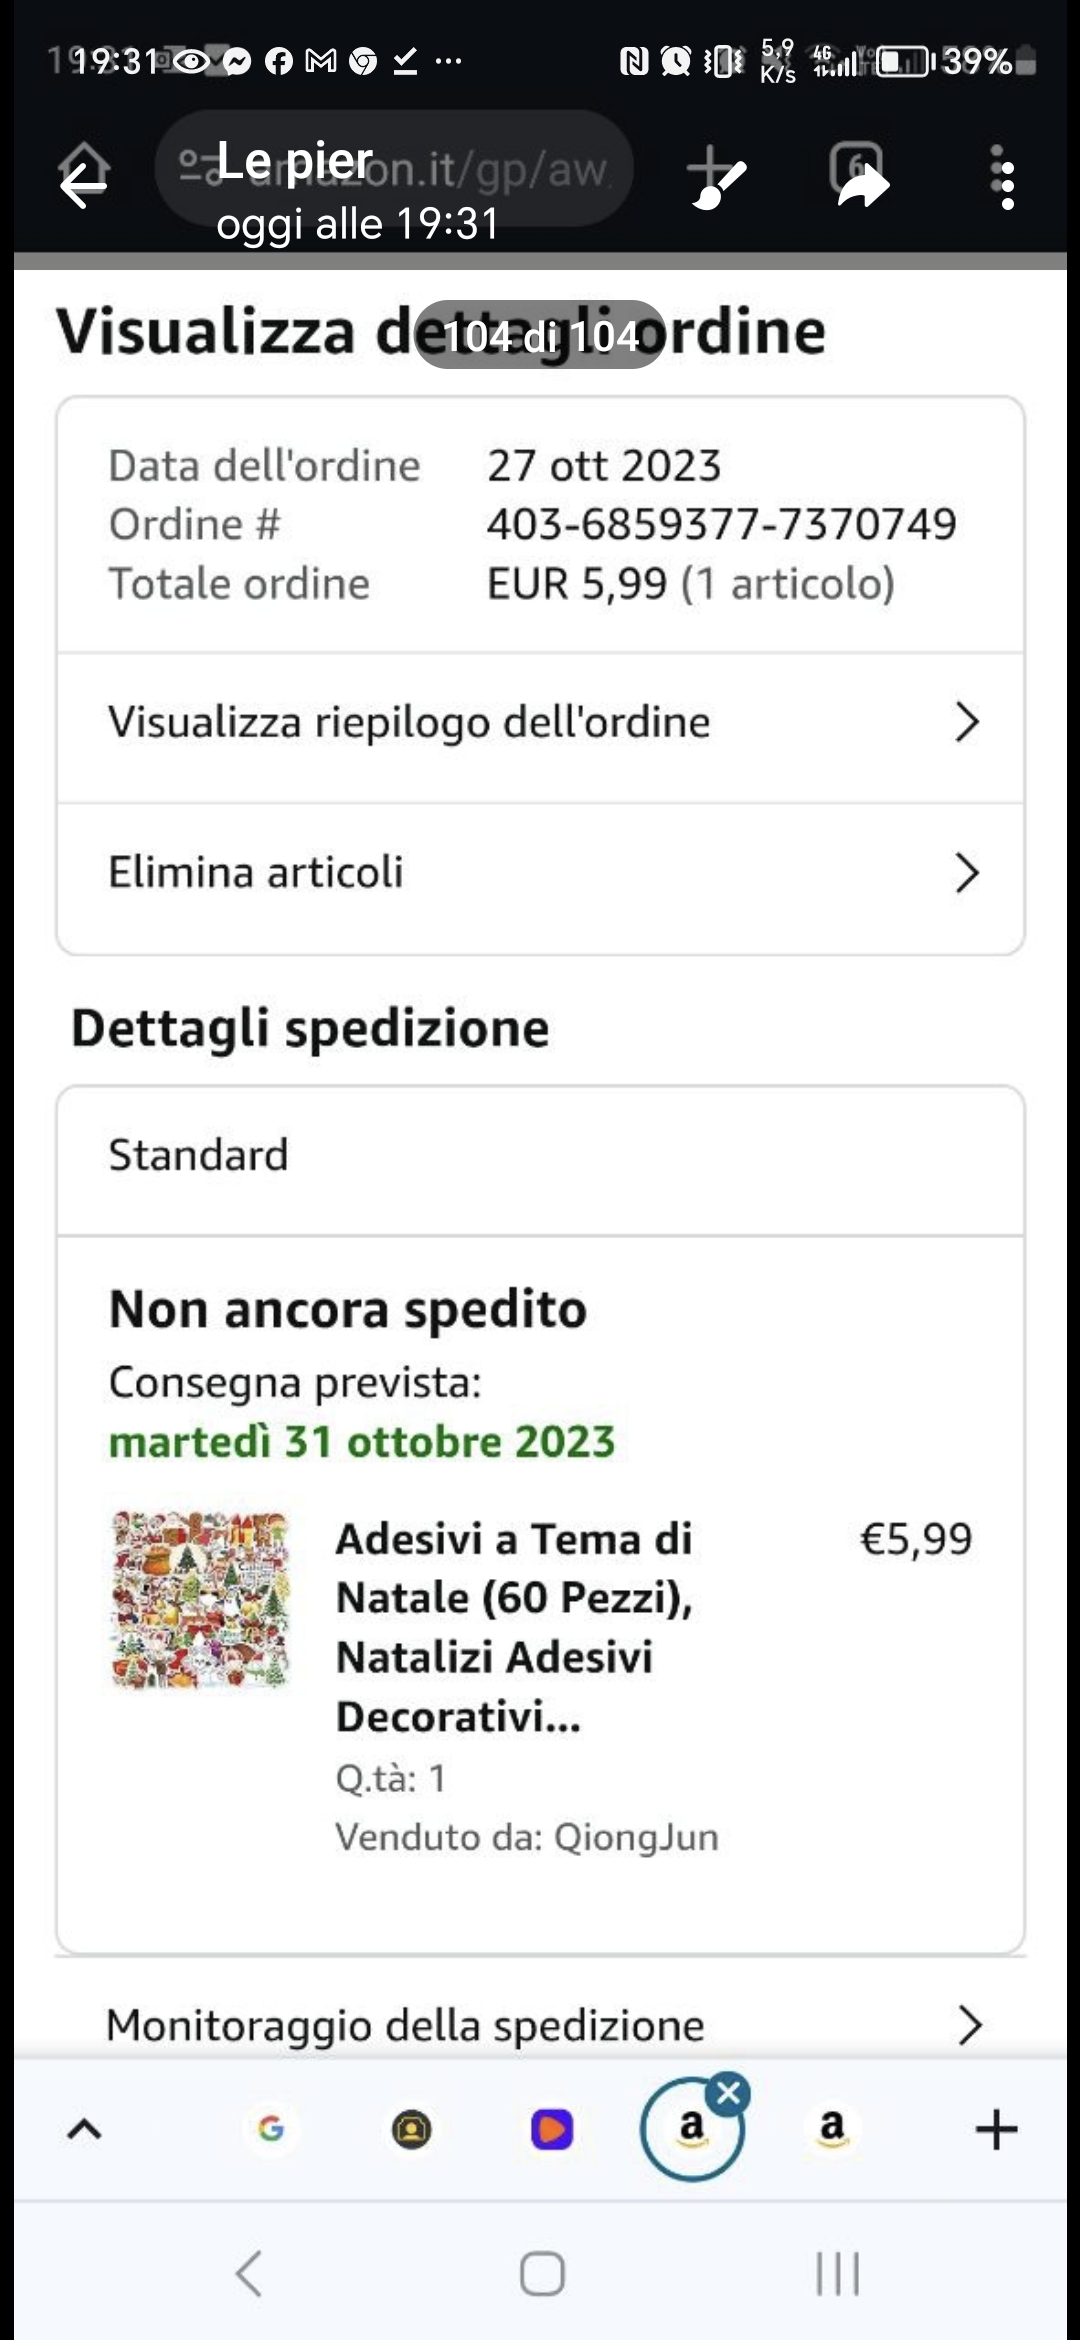
Task: Select the purple play icon tab
Action: [552, 2129]
